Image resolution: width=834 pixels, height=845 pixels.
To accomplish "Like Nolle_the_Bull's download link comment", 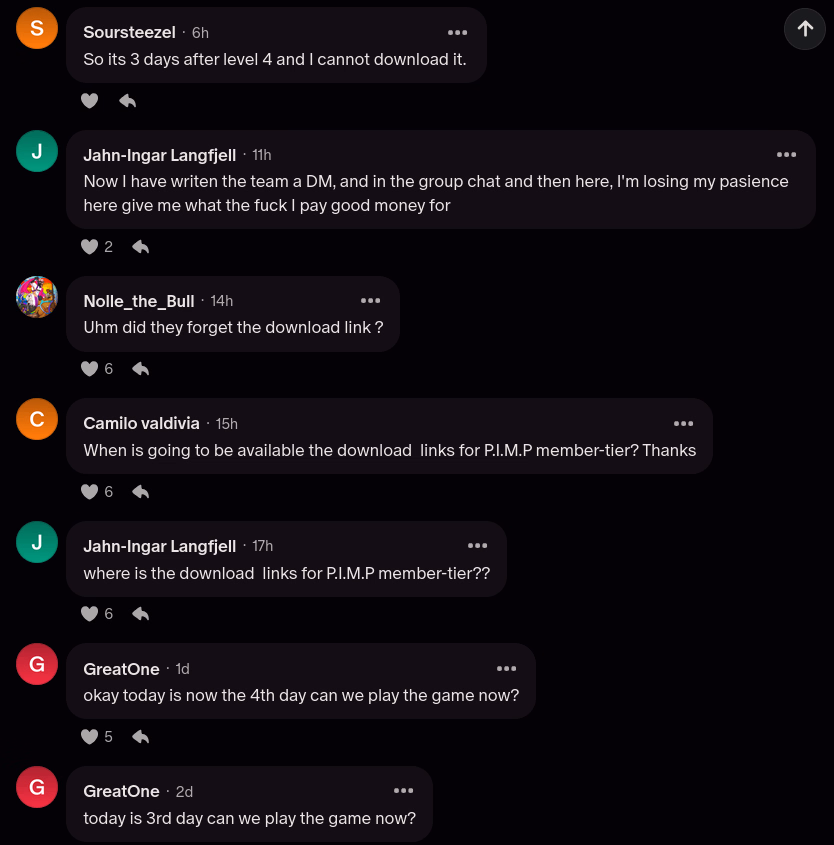I will 89,369.
